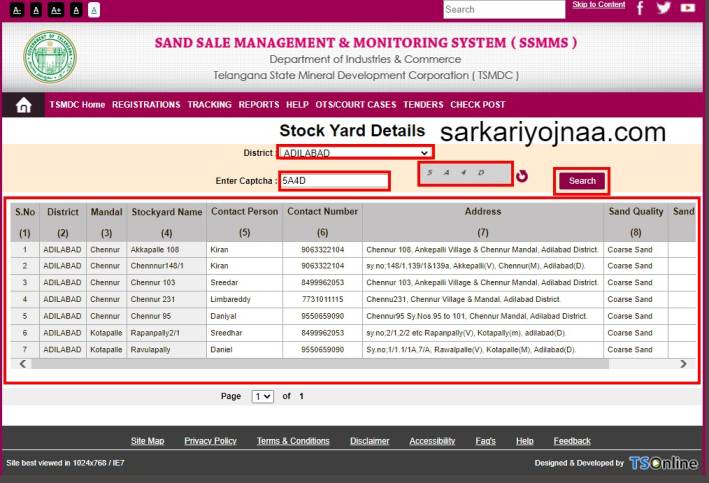Open the Privacy Policy link
Viewport: 709px width, 483px height.
[210, 441]
